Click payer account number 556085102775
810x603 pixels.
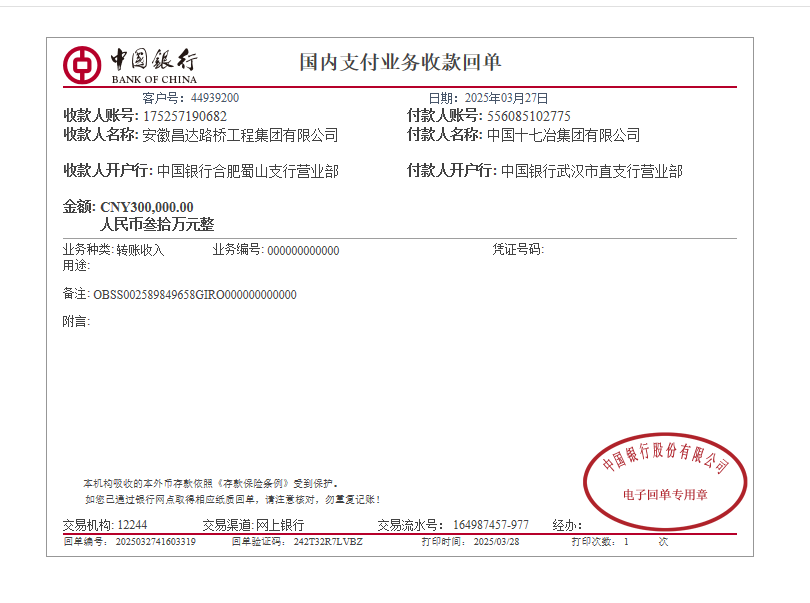[529, 116]
